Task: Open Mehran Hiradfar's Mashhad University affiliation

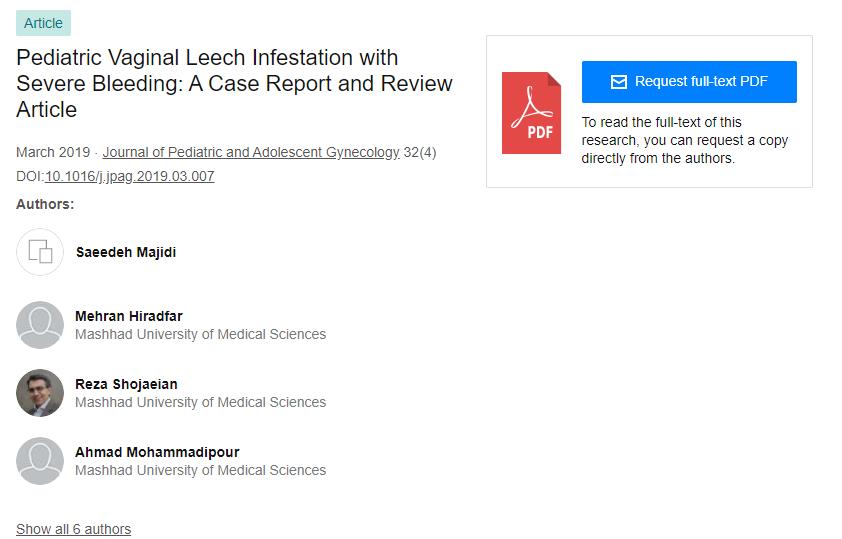Action: (200, 334)
